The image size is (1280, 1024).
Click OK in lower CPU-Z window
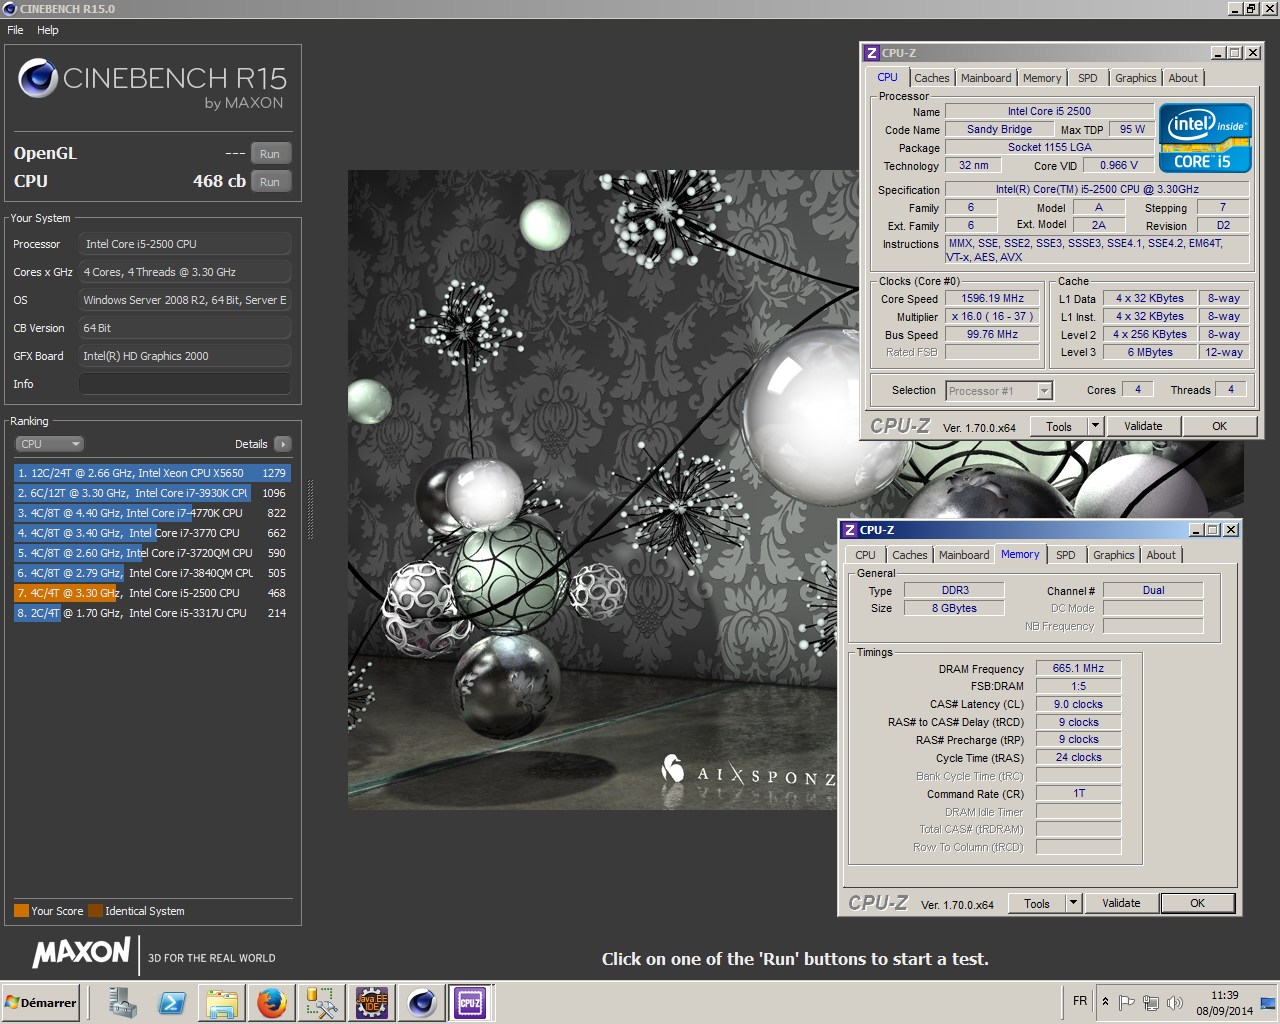click(x=1198, y=903)
